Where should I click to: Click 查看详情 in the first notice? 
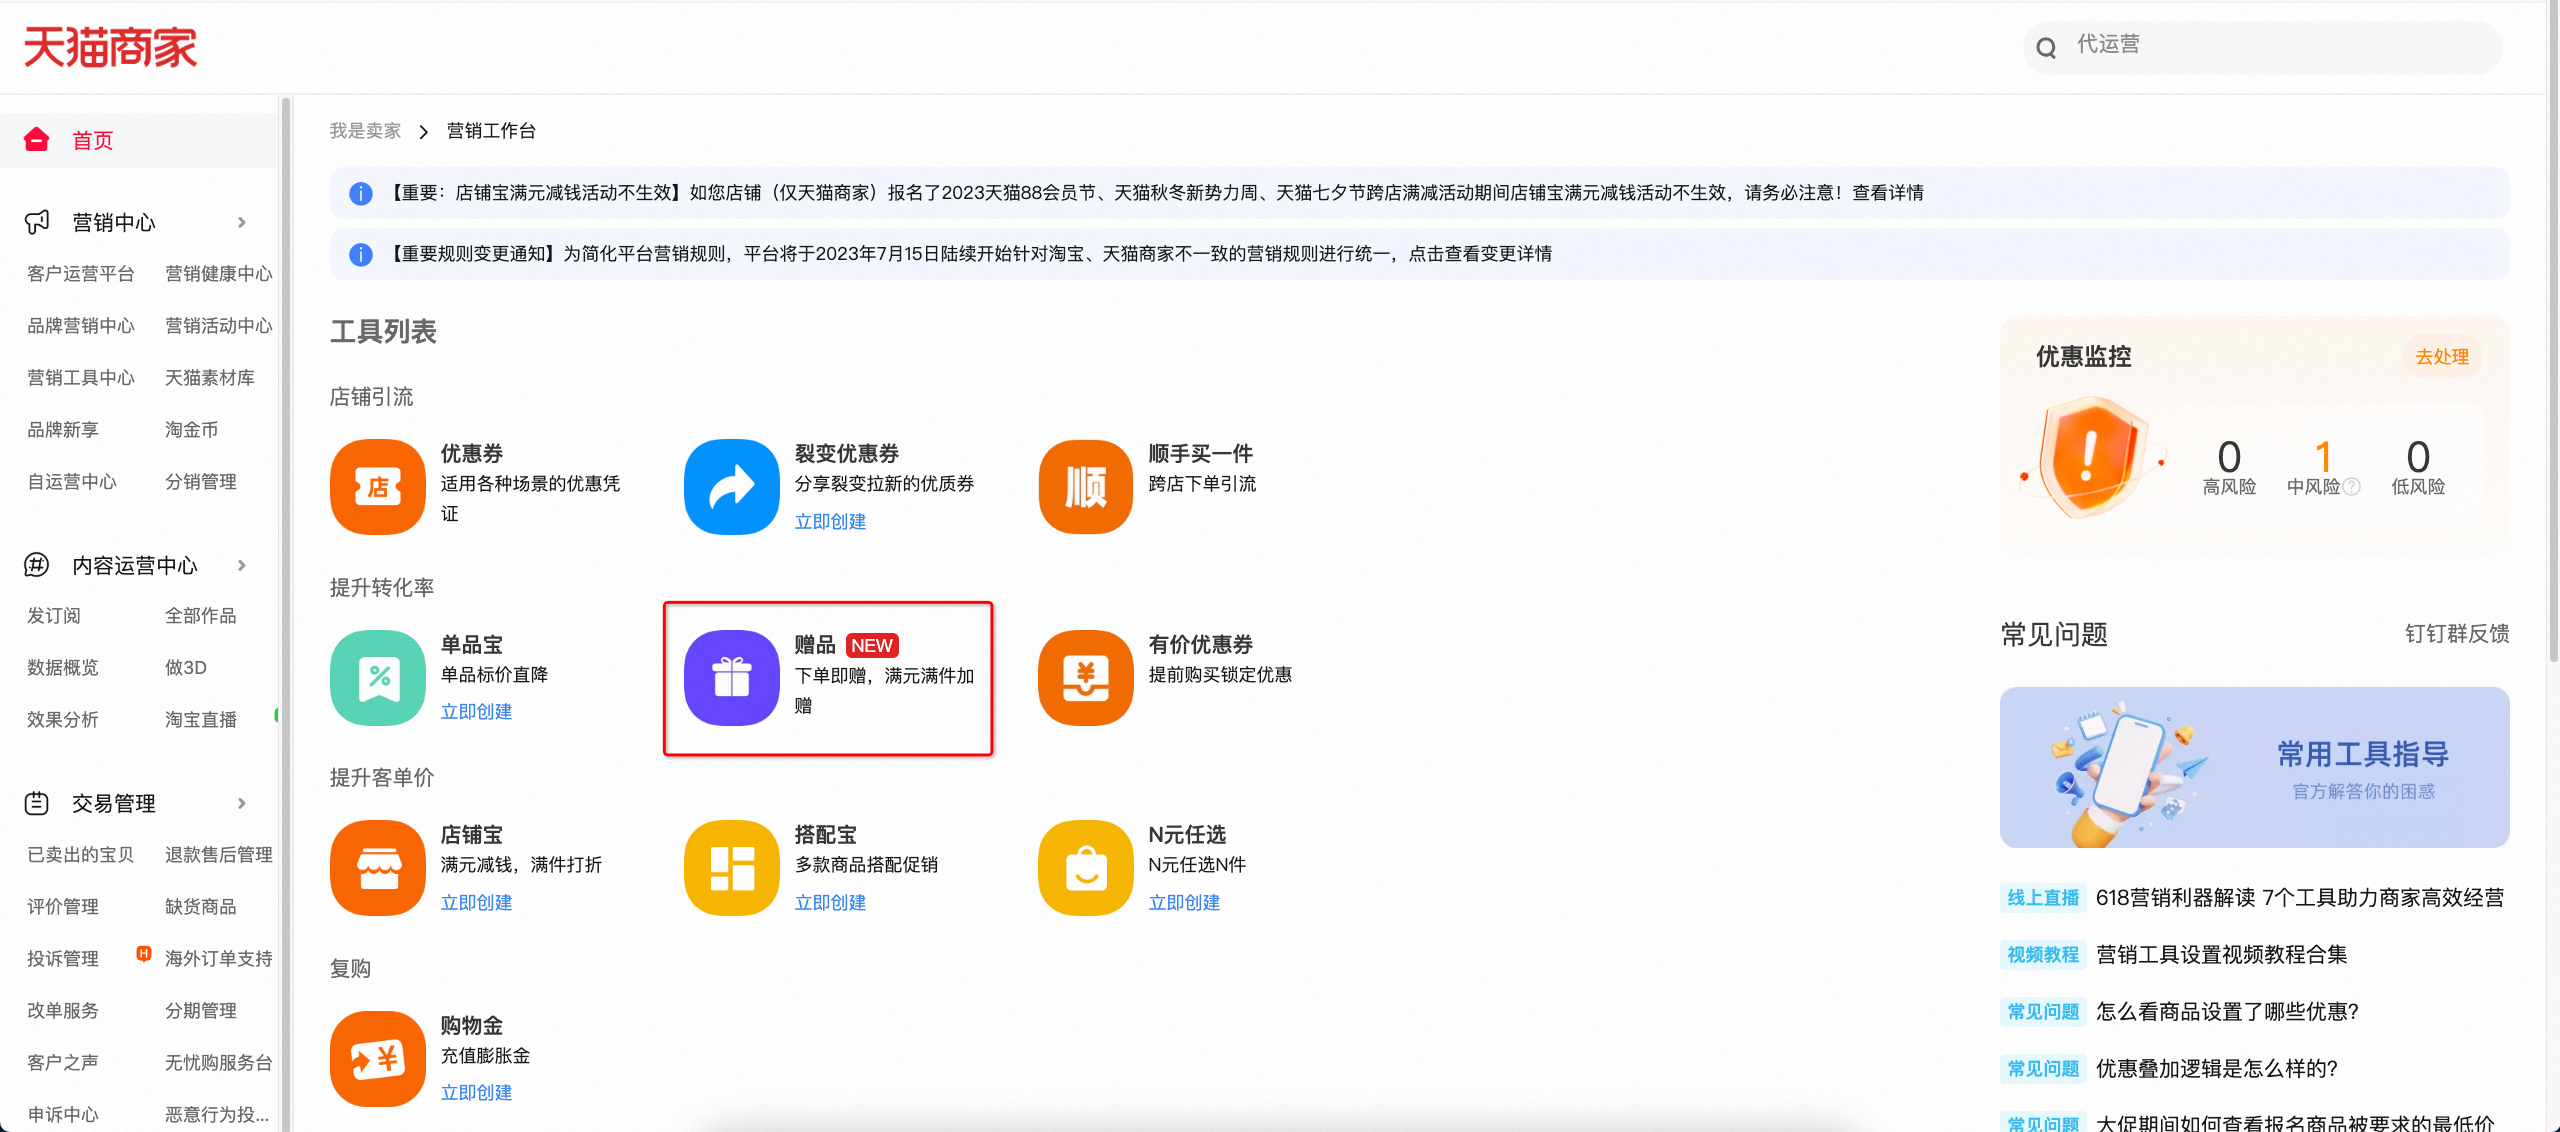point(1888,193)
